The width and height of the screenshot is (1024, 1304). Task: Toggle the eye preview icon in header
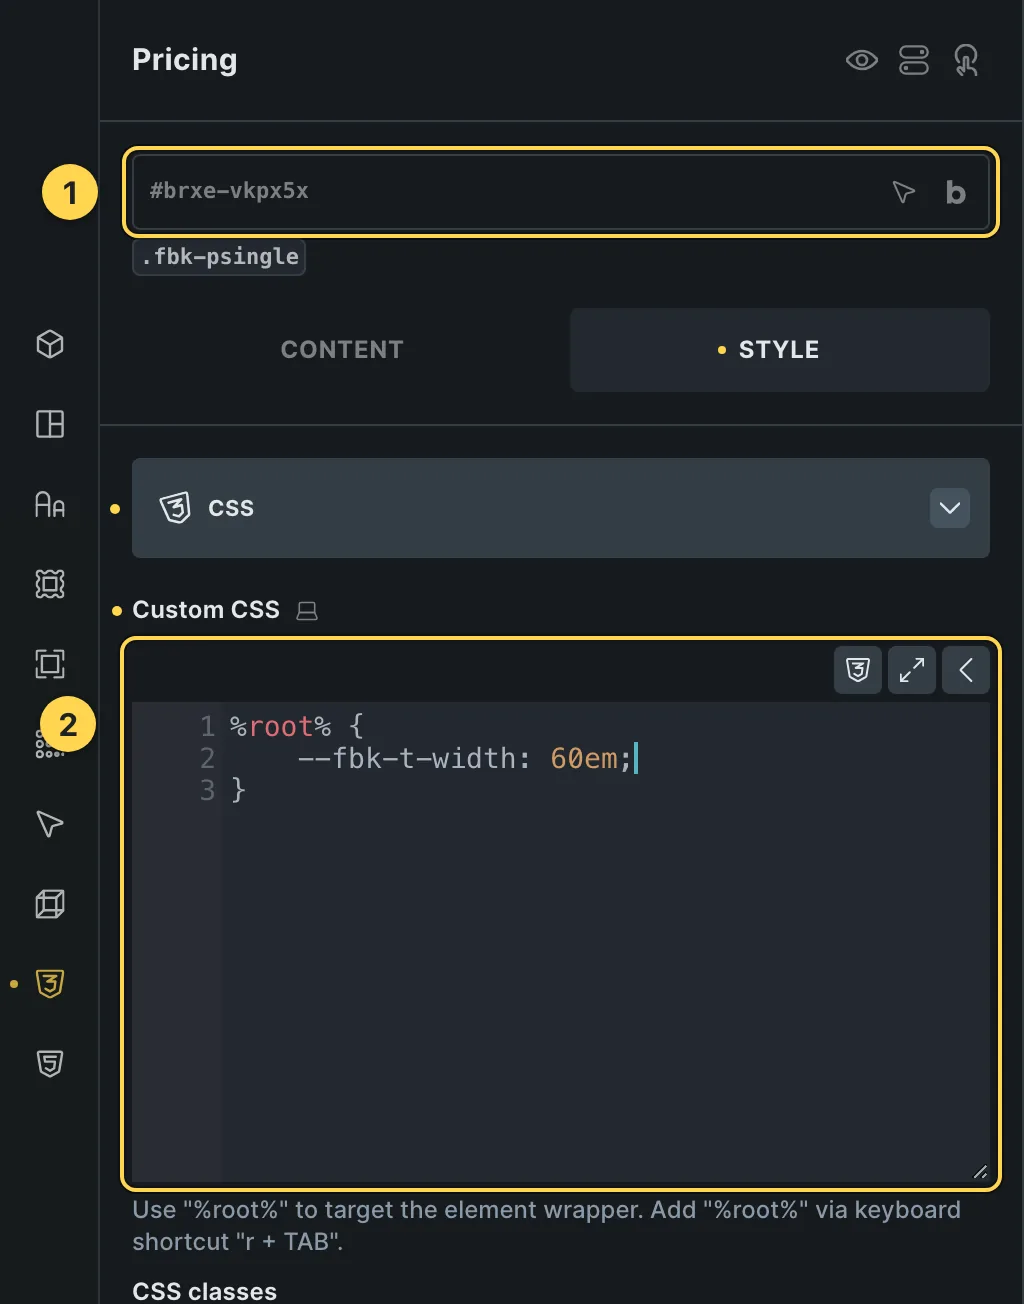pyautogui.click(x=861, y=61)
